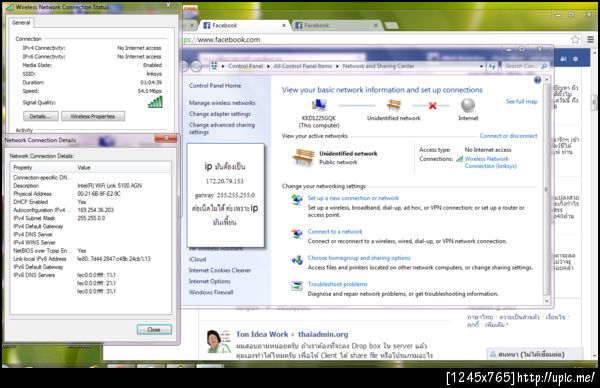The width and height of the screenshot is (600, 388).
Task: Open the Chrome menu icon
Action: (591, 39)
